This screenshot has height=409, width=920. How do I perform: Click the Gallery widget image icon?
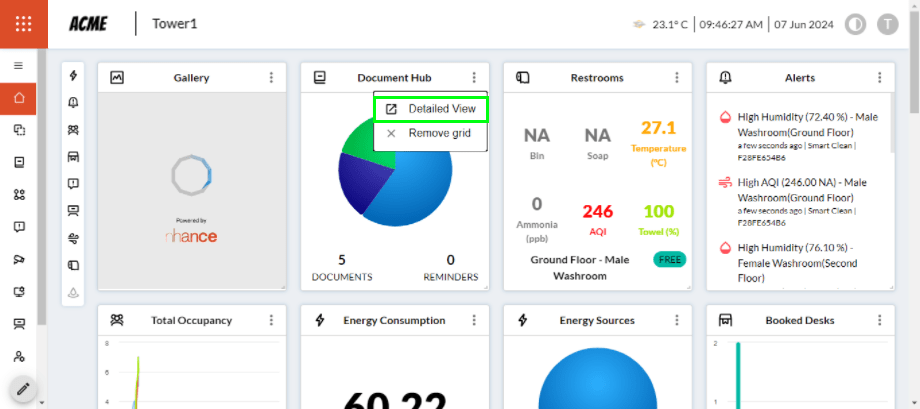117,77
